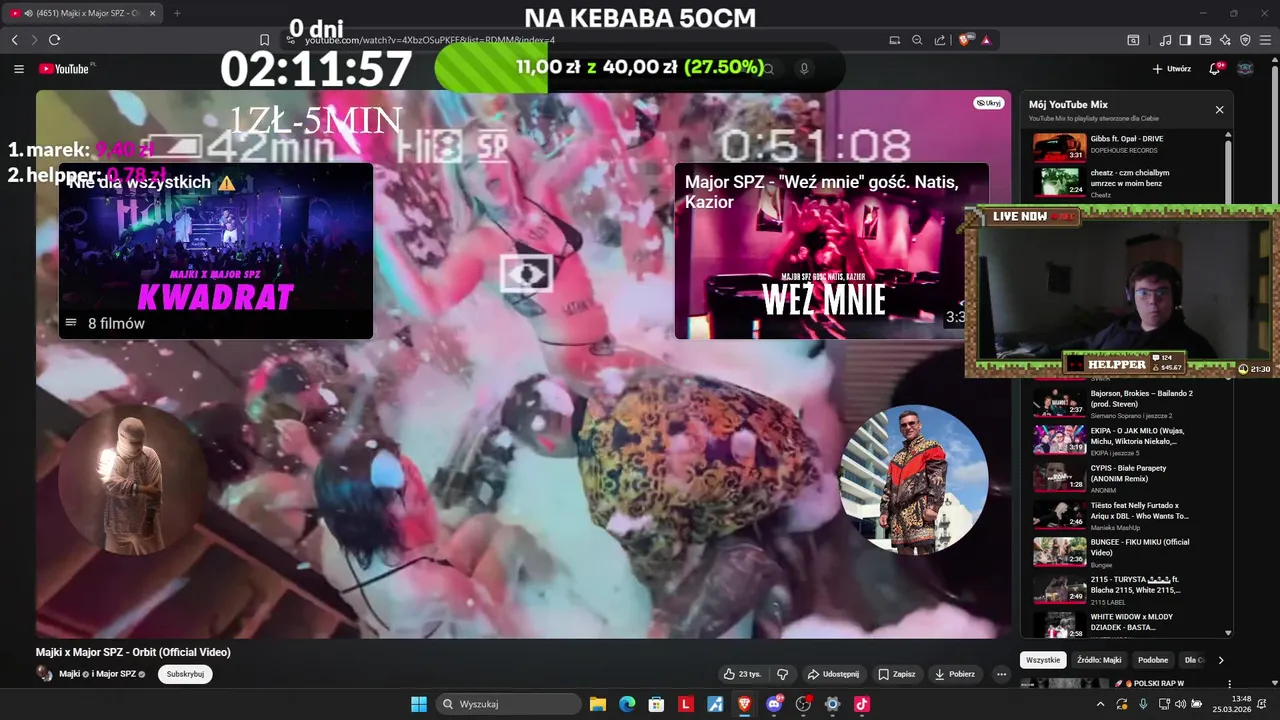This screenshot has height=720, width=1280.
Task: Open more actions three-dot menu under video
Action: point(1001,674)
